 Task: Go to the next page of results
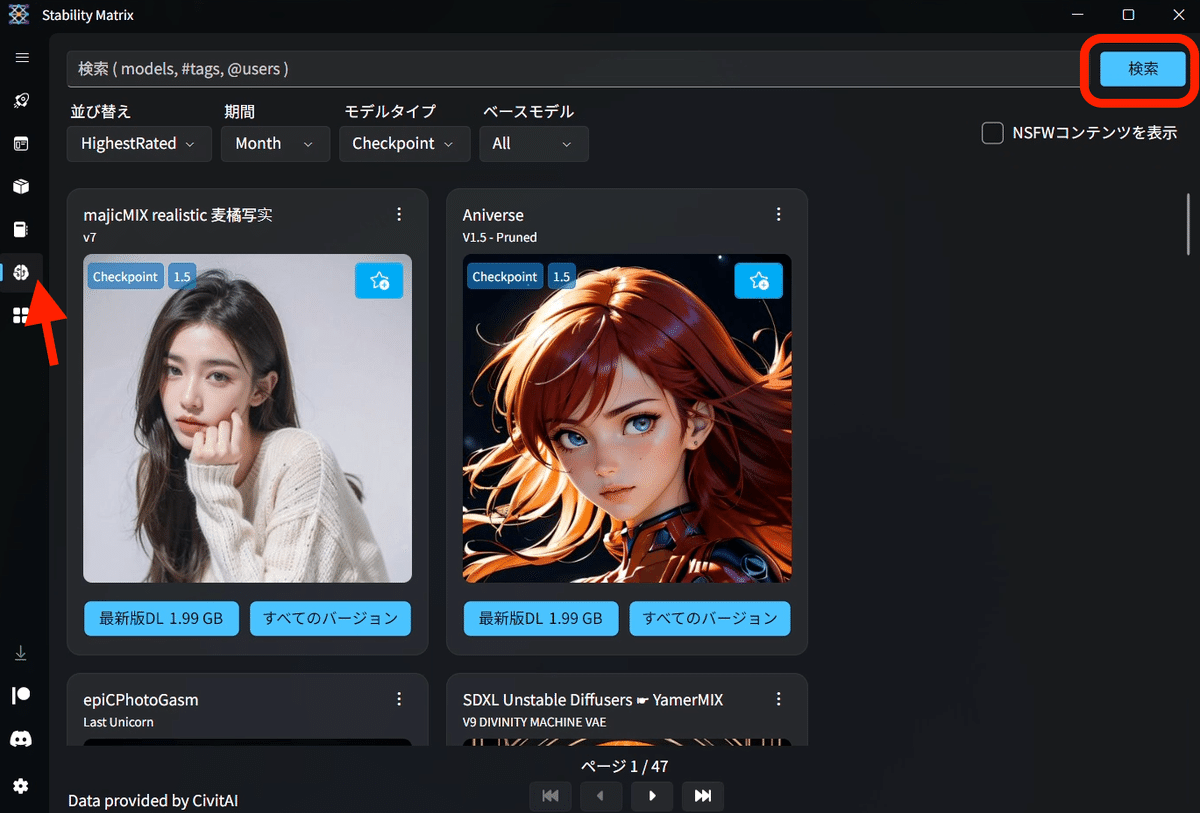(652, 796)
